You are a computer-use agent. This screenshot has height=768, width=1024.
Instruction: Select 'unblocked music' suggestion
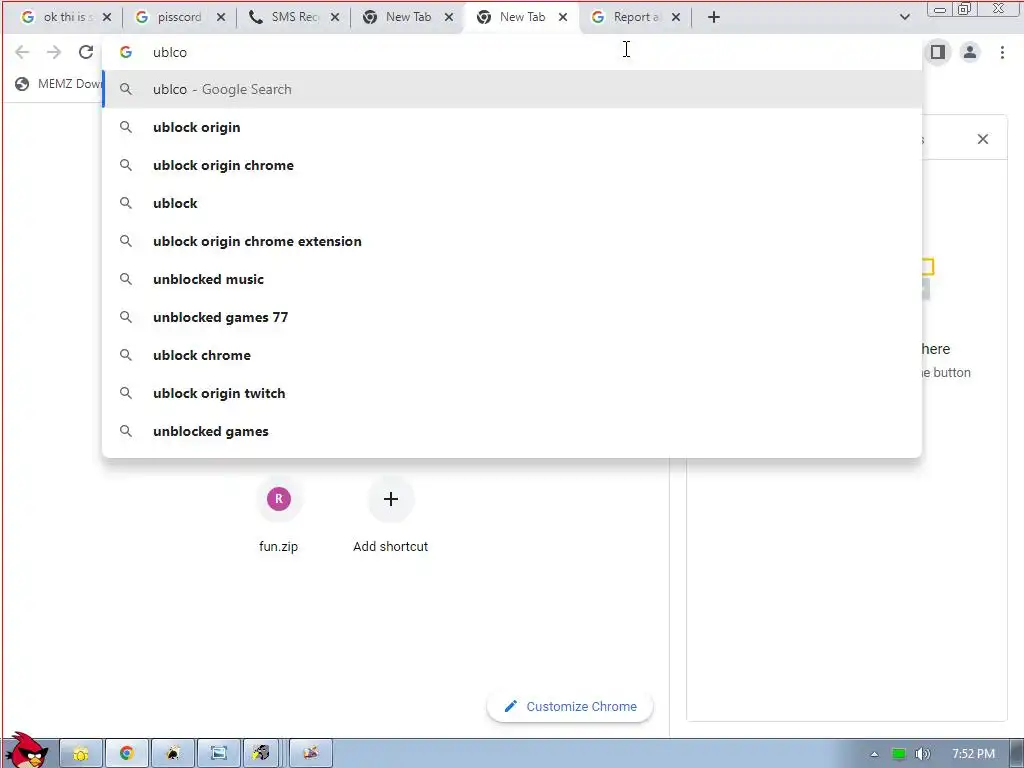coord(512,279)
